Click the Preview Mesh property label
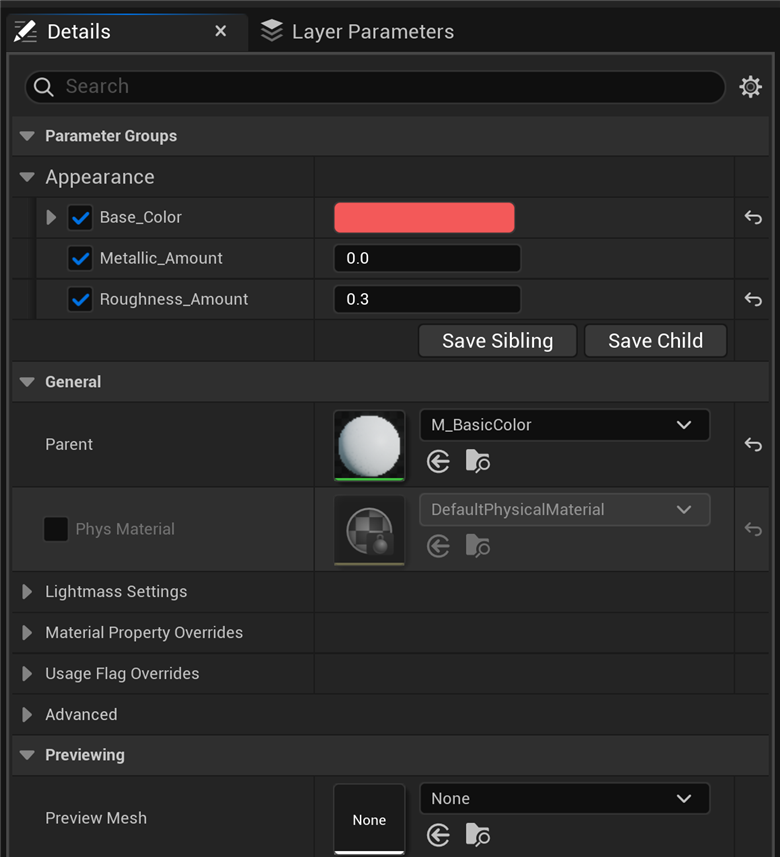Viewport: 780px width, 857px height. (96, 818)
